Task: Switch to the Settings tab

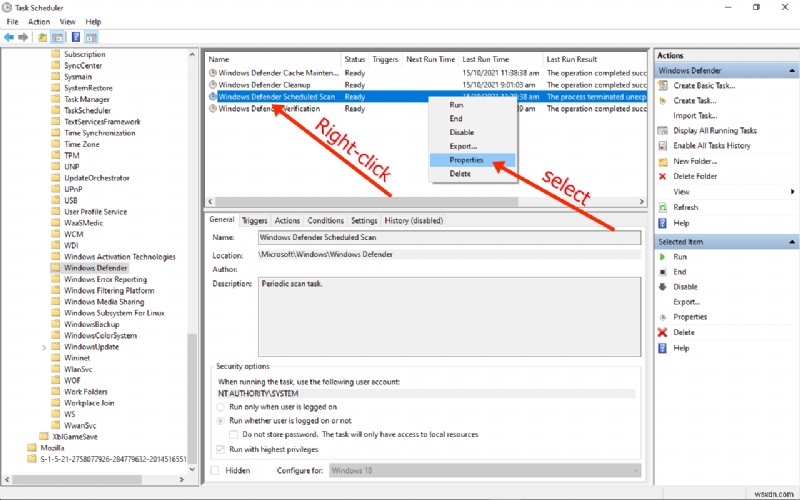Action: tap(364, 221)
